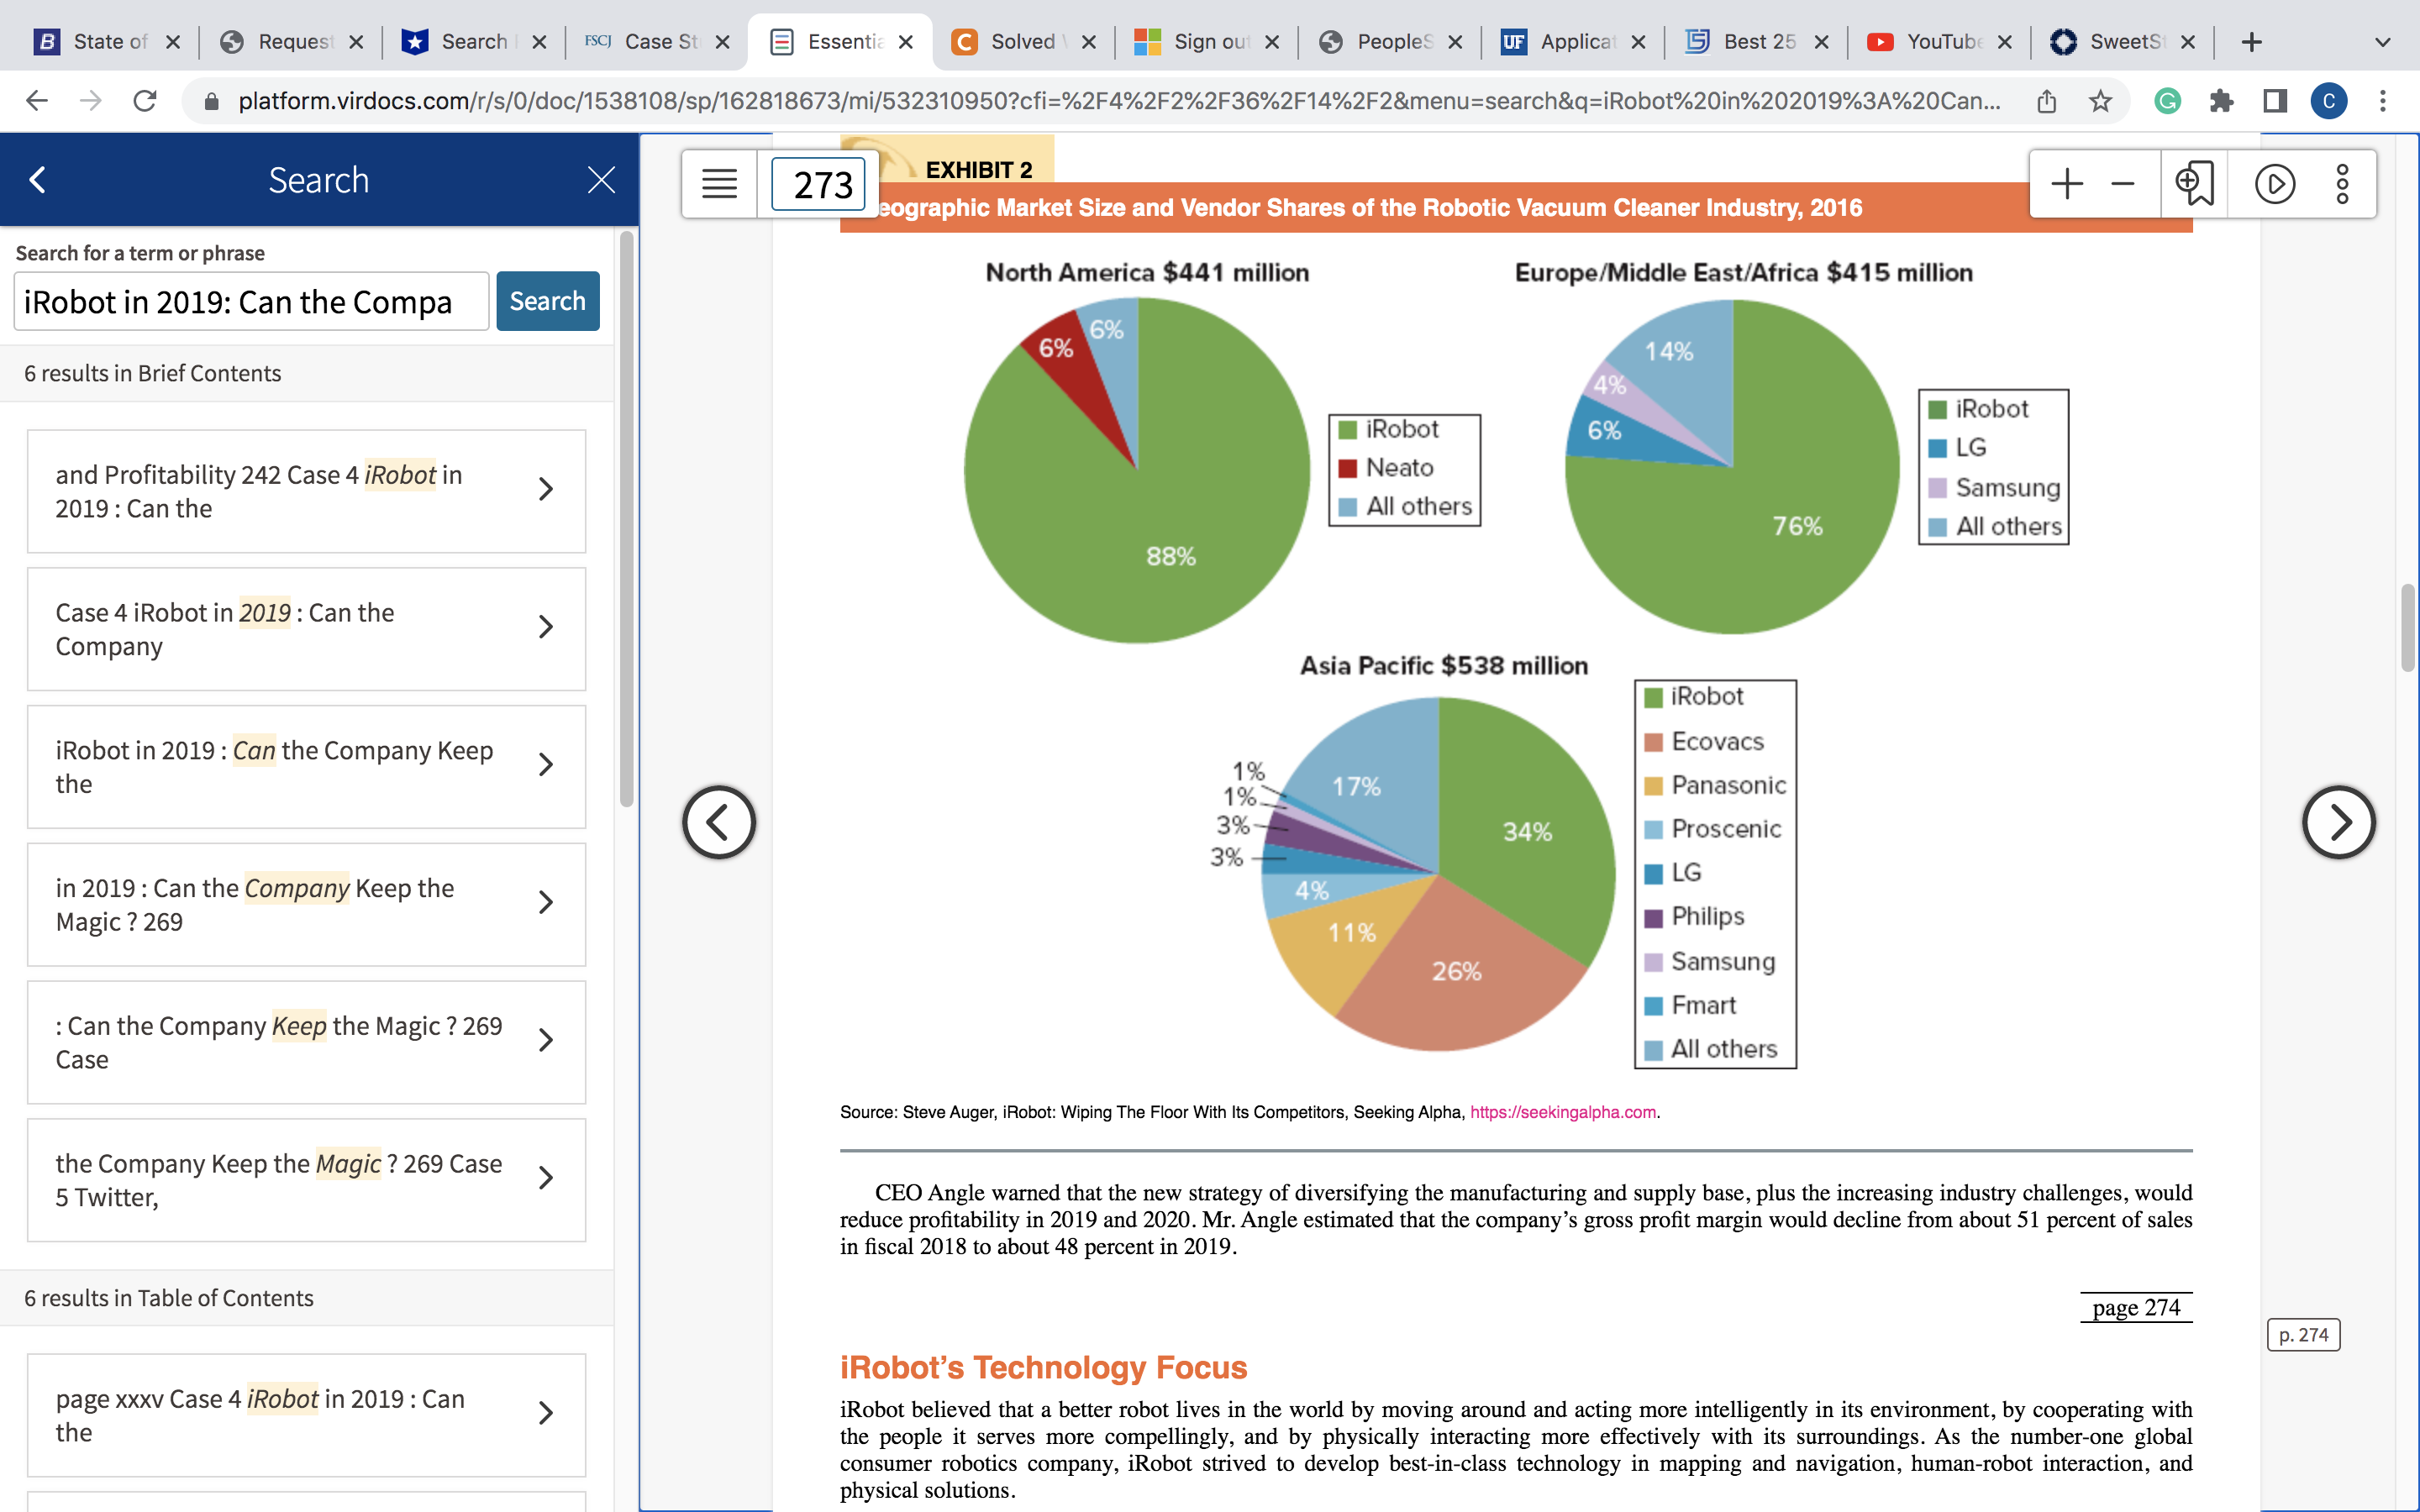Viewport: 2420px width, 1512px height.
Task: Close the Search panel with the X
Action: pyautogui.click(x=601, y=180)
